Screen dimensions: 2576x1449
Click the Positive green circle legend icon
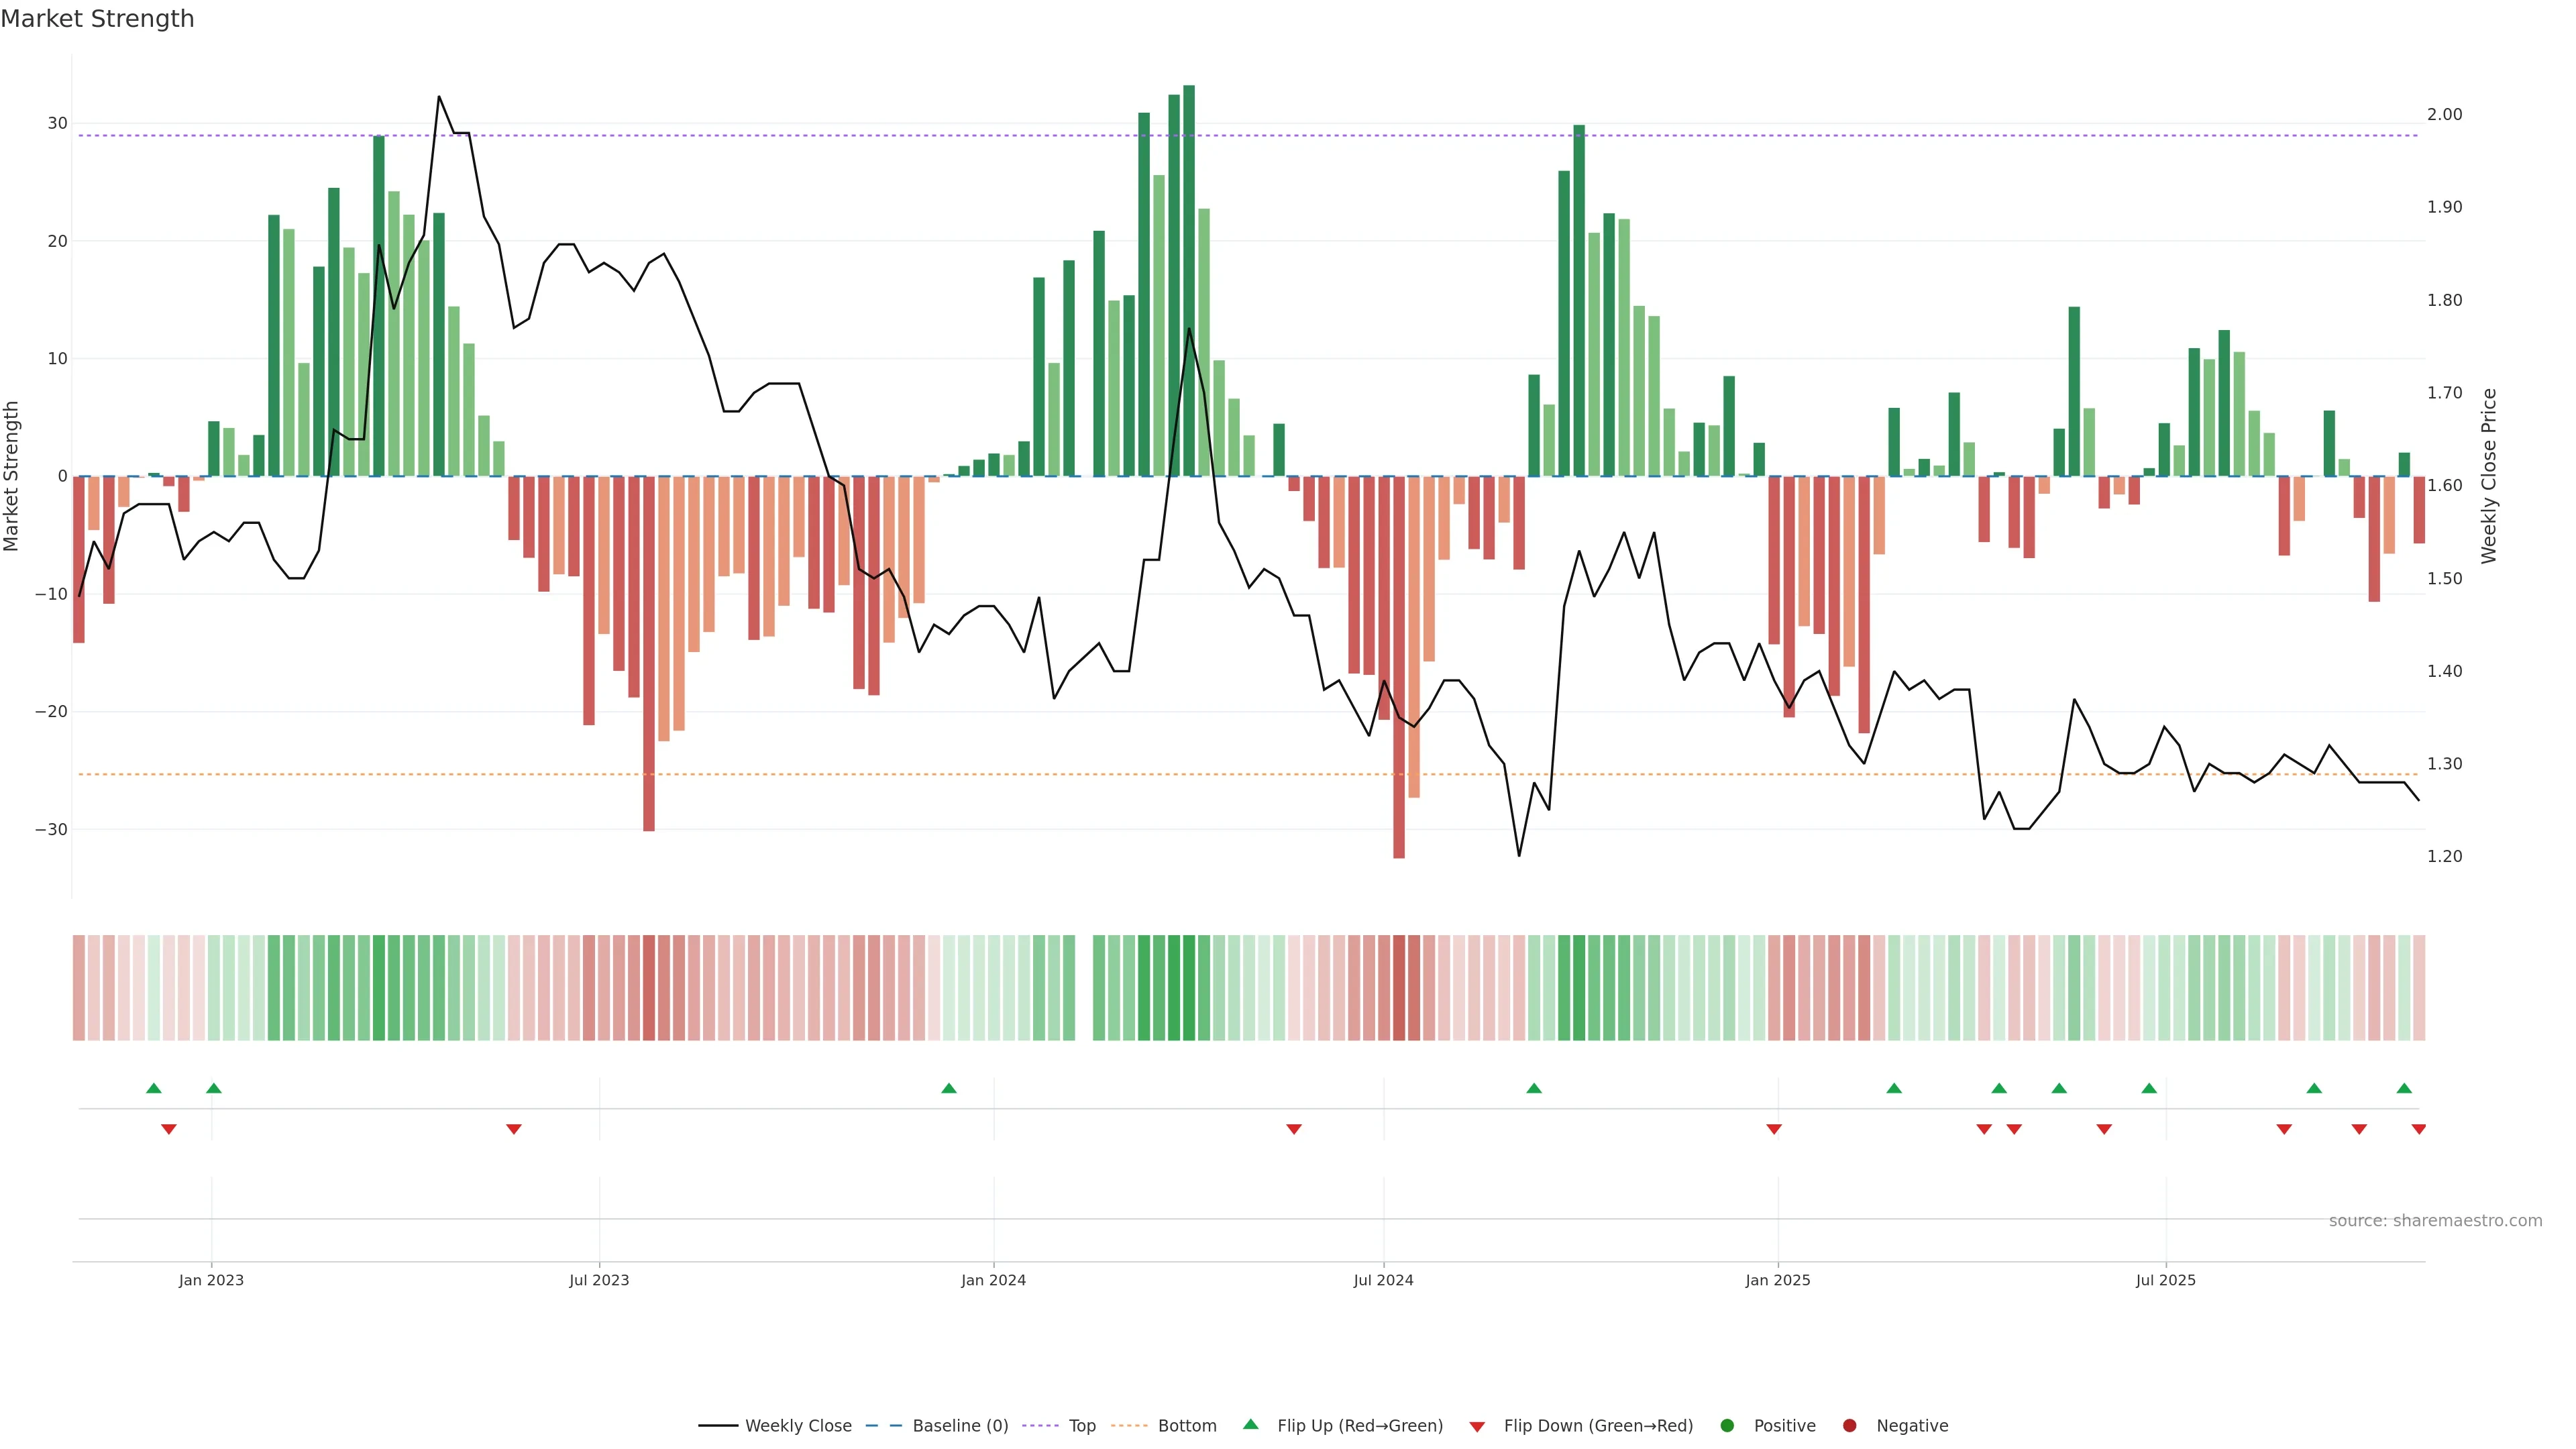click(x=1727, y=1426)
